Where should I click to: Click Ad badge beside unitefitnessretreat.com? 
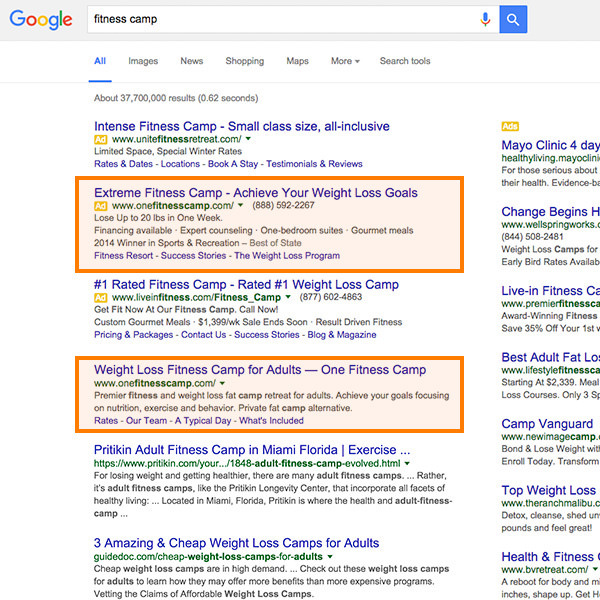(101, 139)
